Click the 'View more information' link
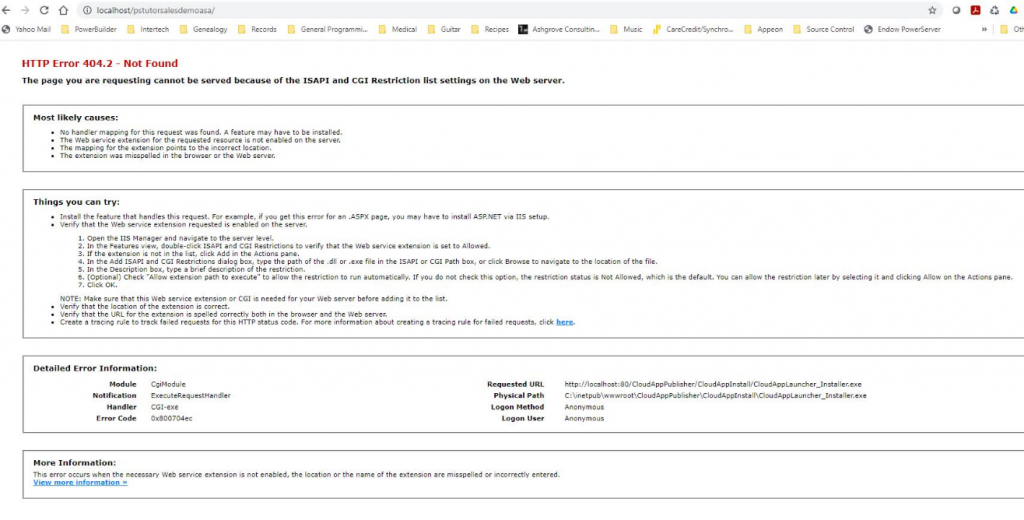The height and width of the screenshot is (520, 1024). [x=80, y=482]
